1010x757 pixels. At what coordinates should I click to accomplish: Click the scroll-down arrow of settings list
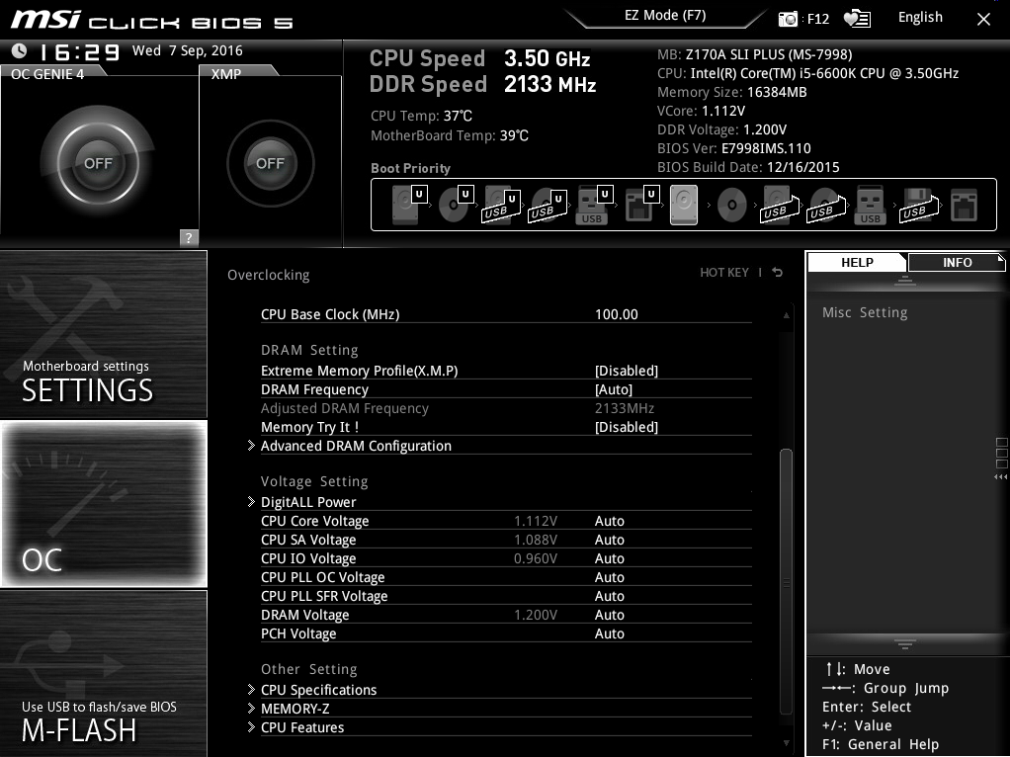pyautogui.click(x=786, y=743)
